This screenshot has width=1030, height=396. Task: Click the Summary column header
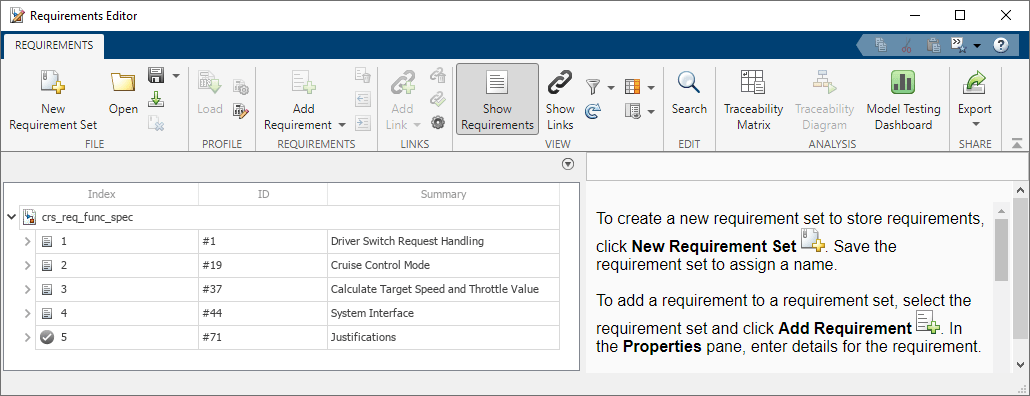point(443,194)
